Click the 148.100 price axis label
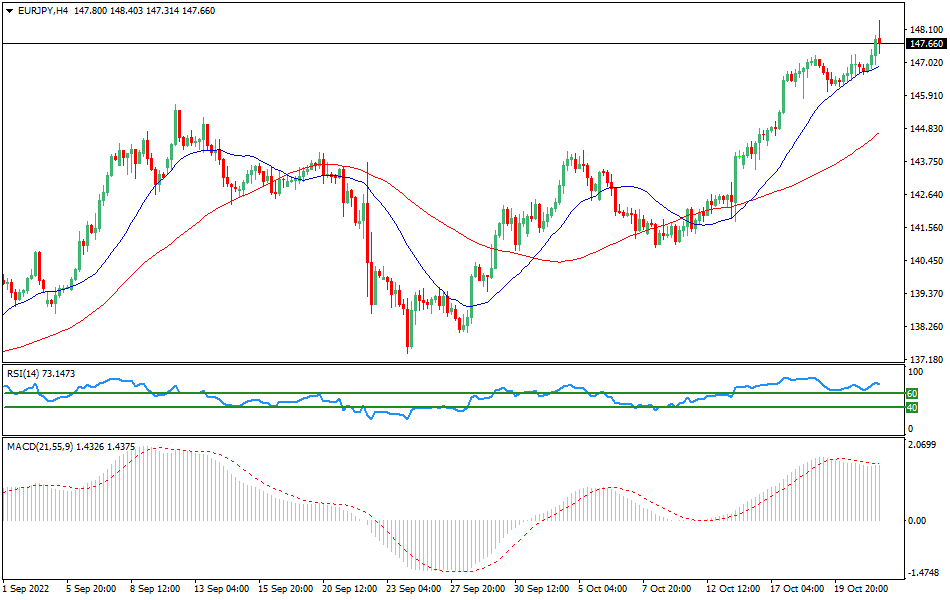Screen dimensions: 950x600 coord(925,30)
